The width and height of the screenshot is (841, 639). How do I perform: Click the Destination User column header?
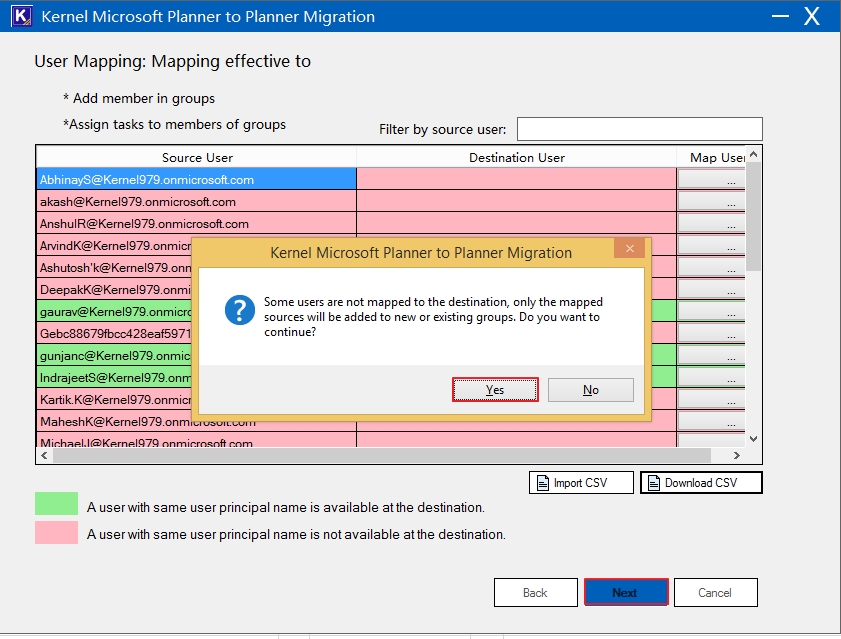(517, 157)
